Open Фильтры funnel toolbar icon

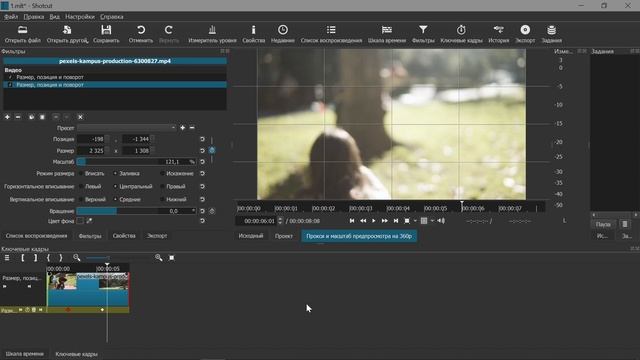423,34
